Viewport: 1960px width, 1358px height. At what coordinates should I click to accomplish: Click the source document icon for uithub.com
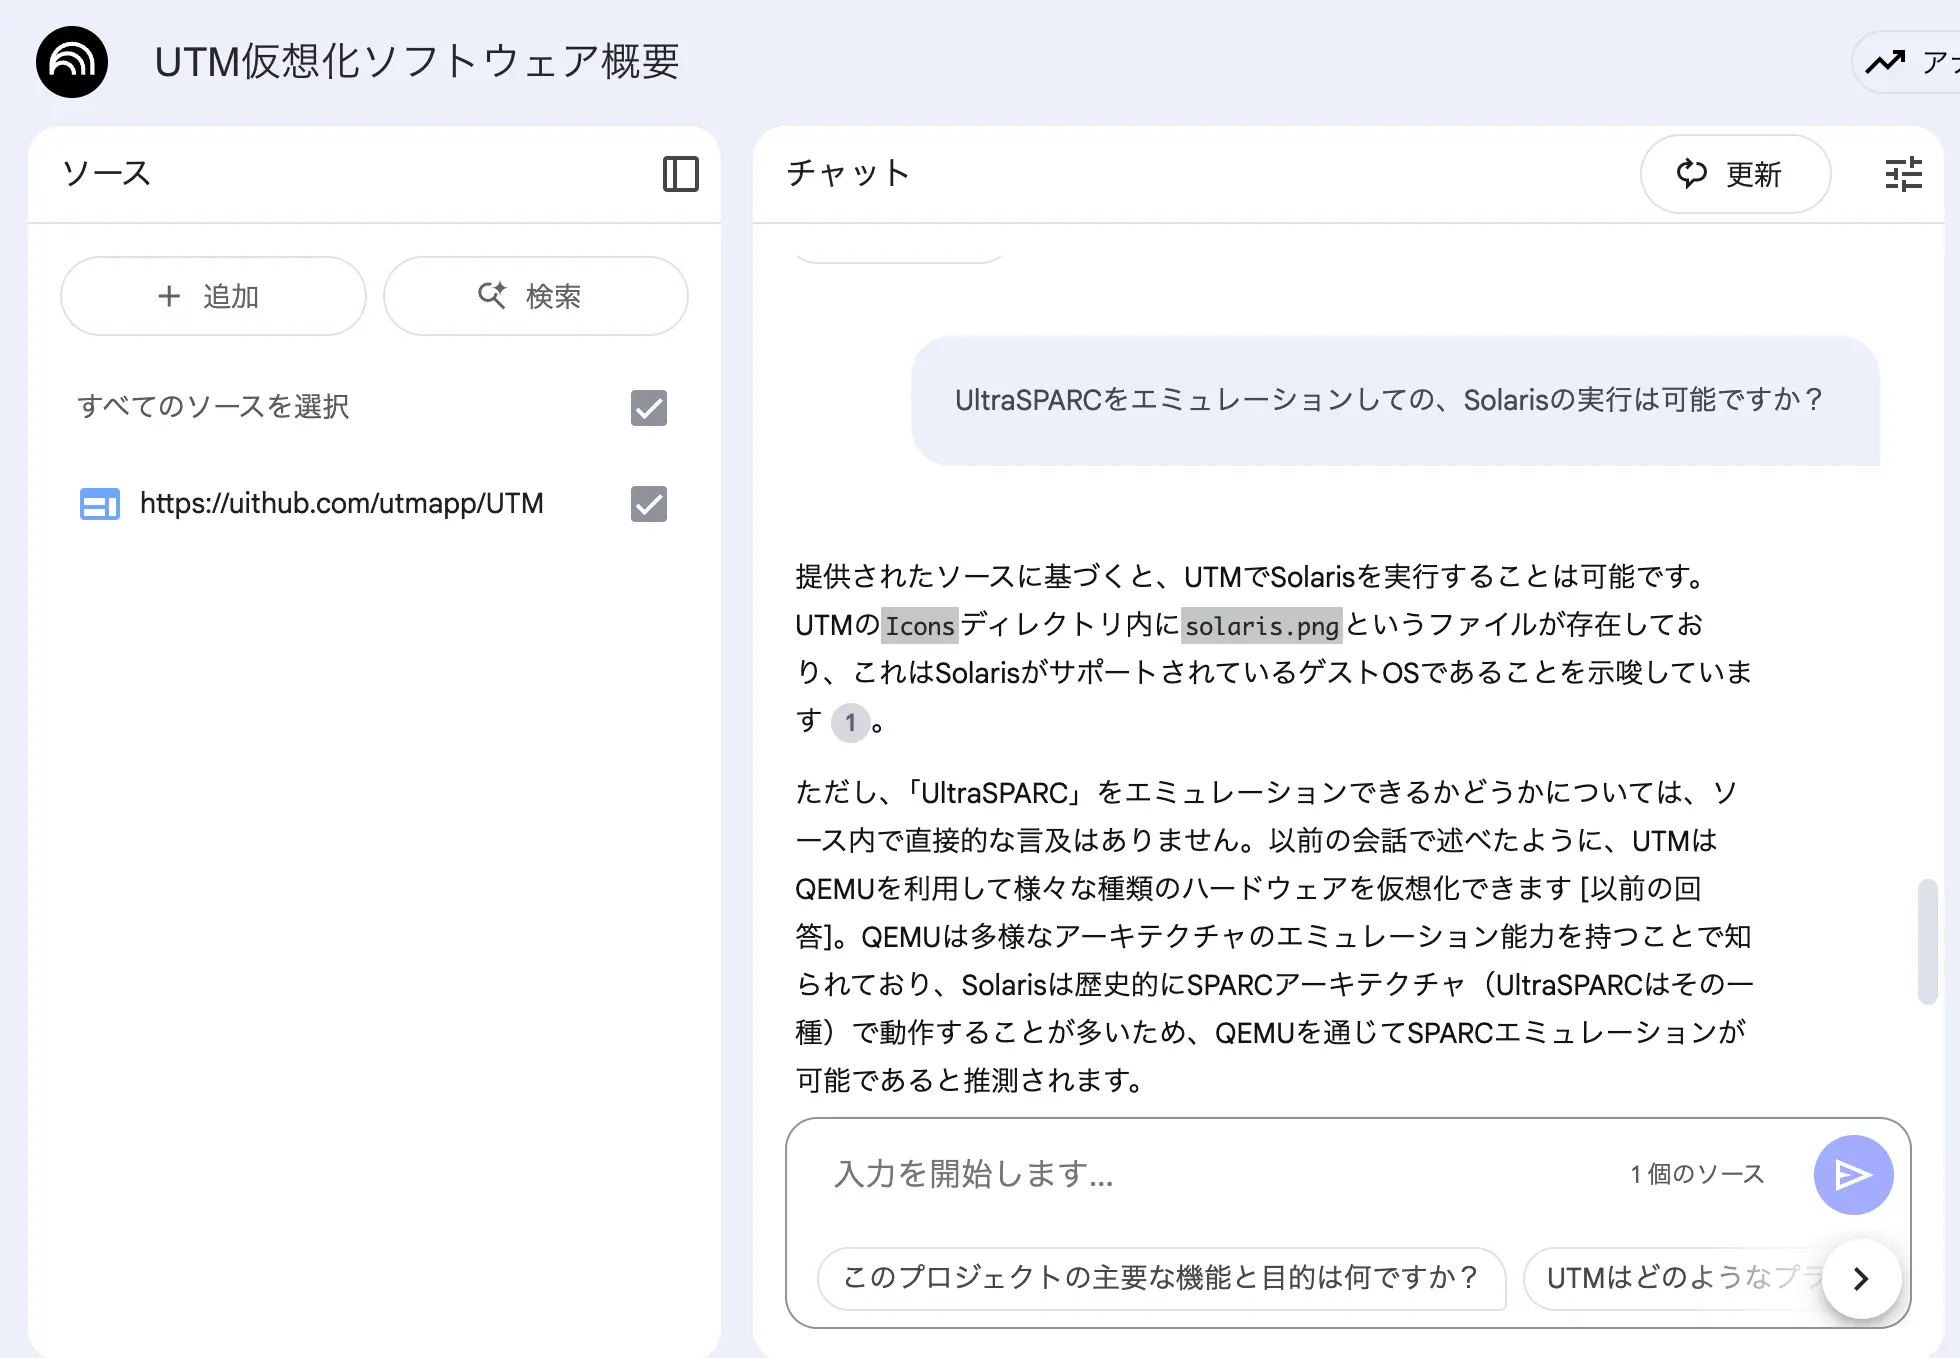(99, 504)
